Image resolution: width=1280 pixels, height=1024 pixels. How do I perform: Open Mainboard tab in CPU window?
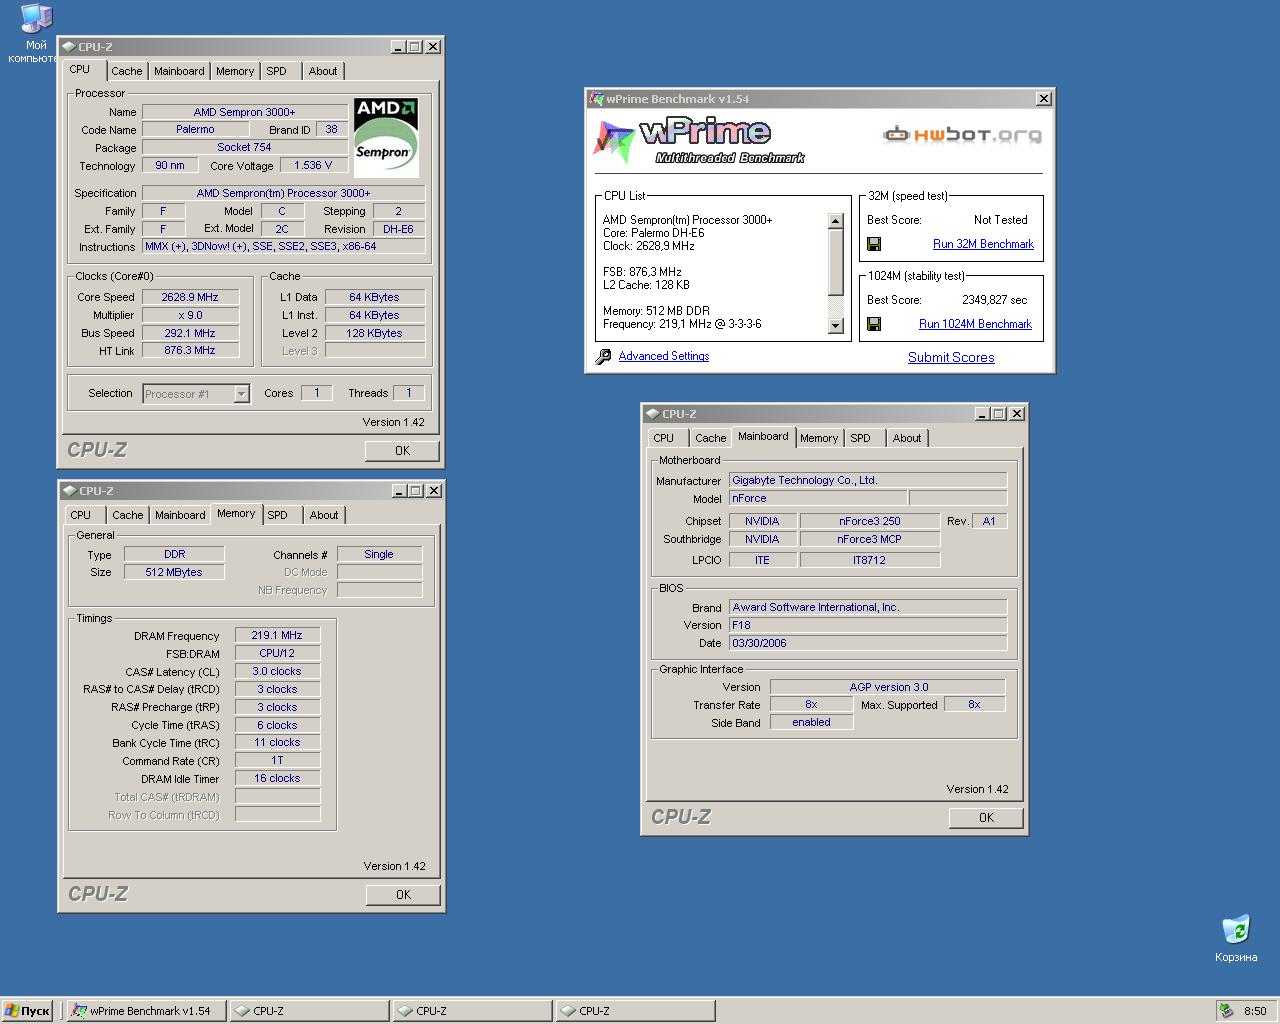(x=179, y=71)
